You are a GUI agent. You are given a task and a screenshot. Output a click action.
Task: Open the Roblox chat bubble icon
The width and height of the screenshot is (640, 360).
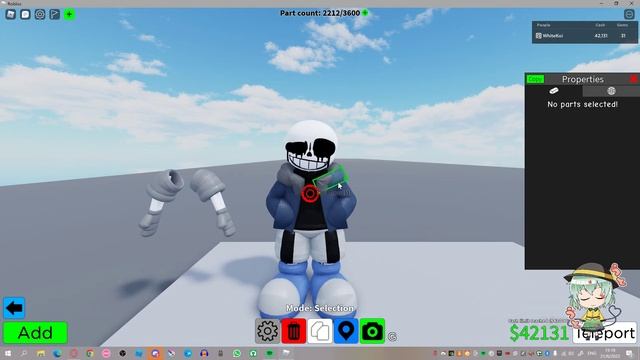25,14
